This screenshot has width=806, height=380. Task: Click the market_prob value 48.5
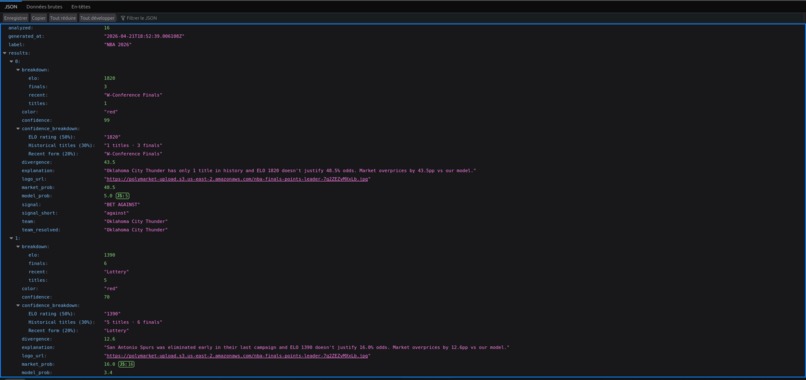[108, 187]
